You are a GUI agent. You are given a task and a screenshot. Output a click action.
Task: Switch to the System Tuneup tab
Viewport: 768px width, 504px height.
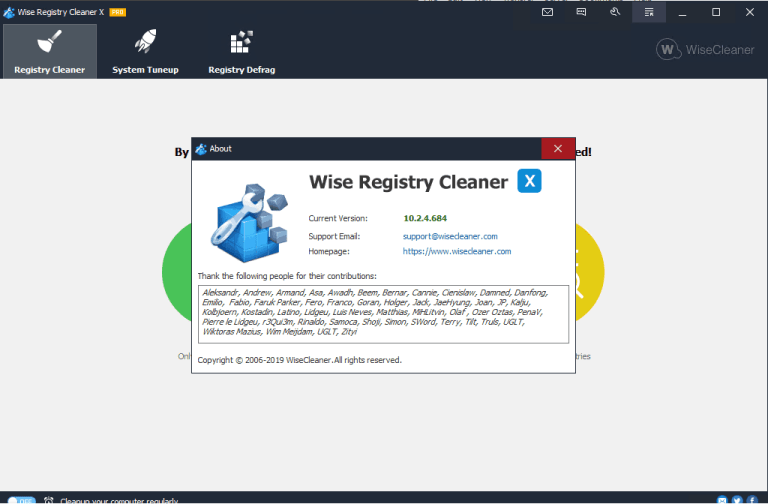tap(145, 51)
